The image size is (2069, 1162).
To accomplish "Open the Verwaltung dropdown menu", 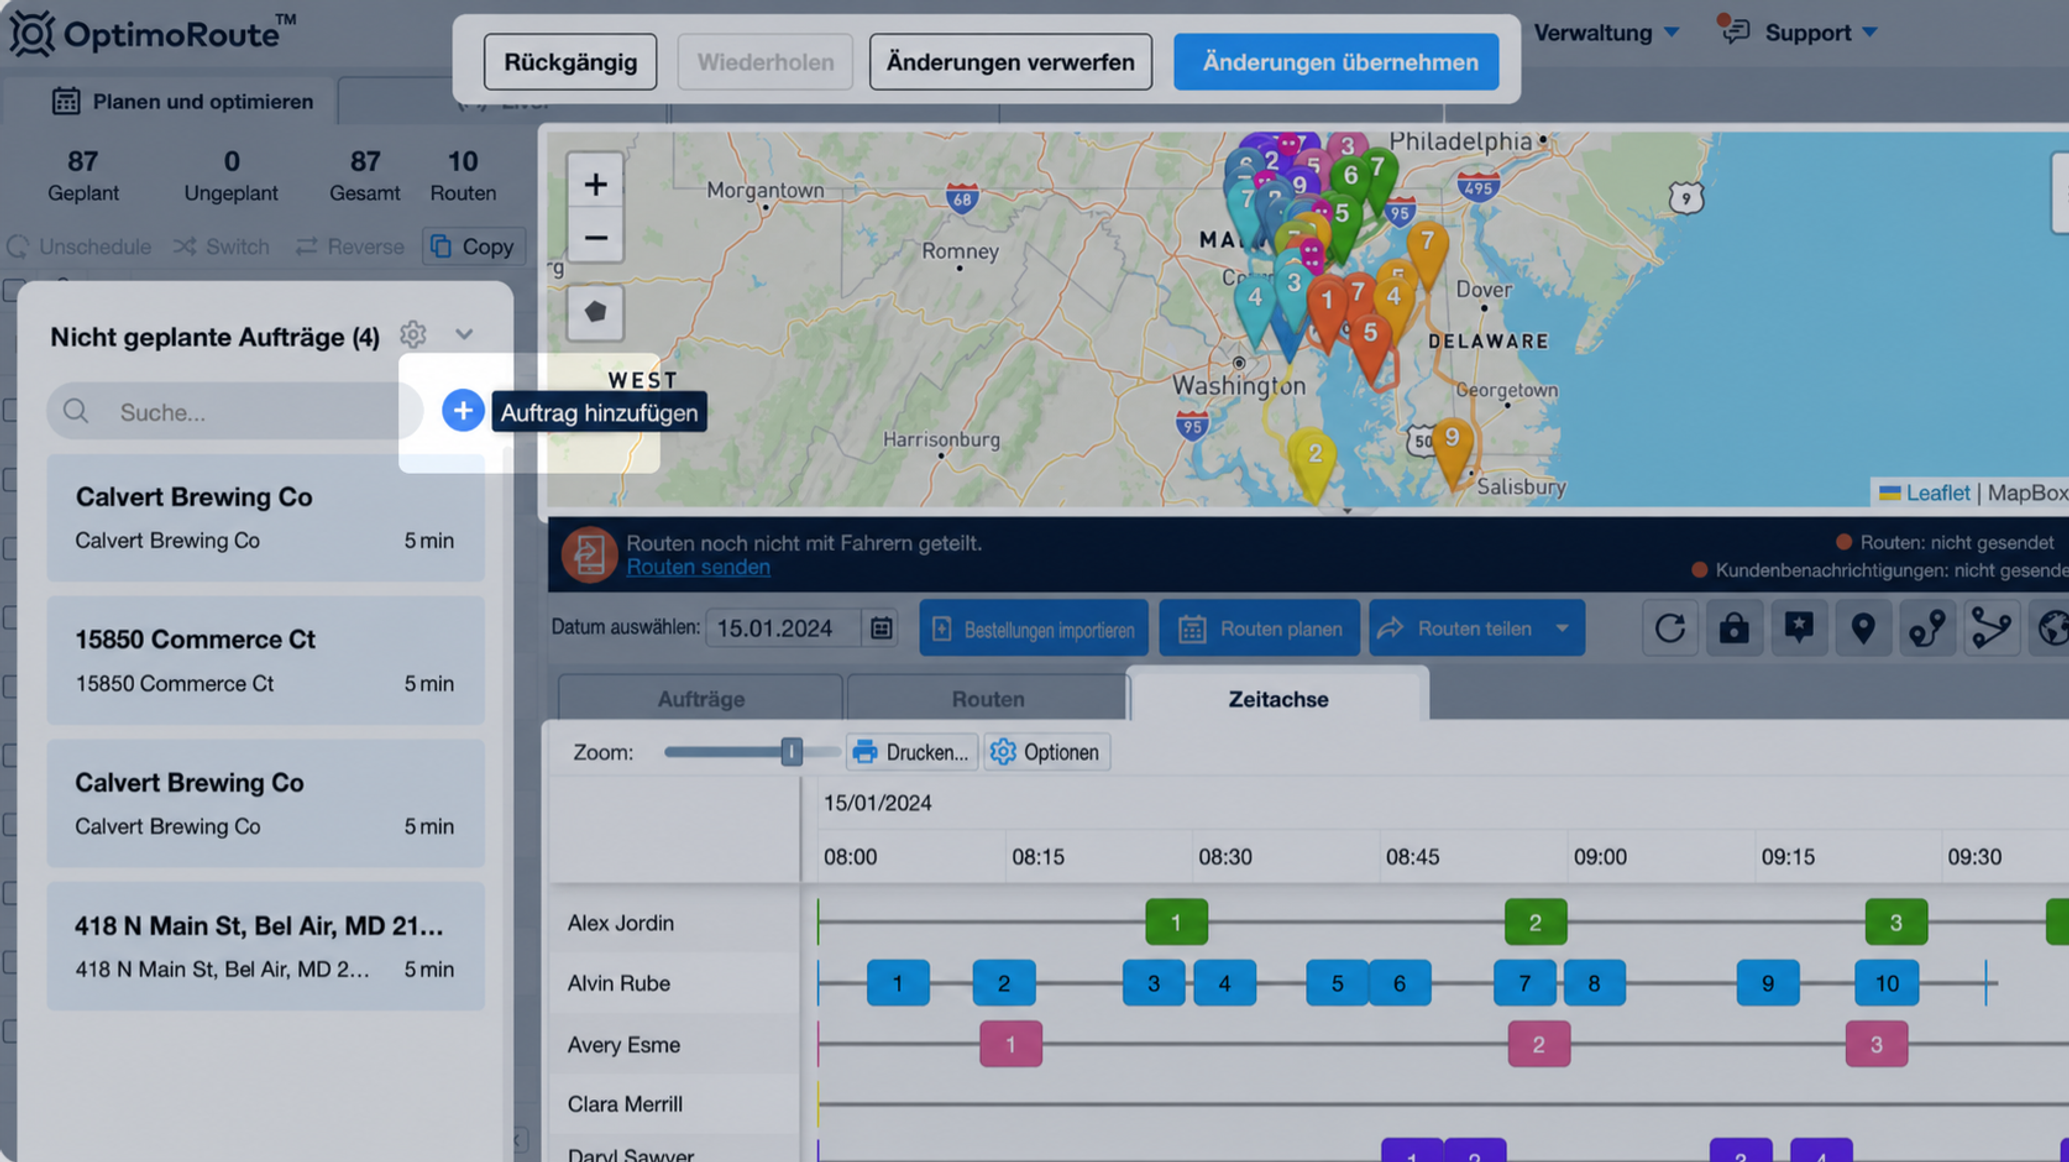I will click(x=1606, y=33).
